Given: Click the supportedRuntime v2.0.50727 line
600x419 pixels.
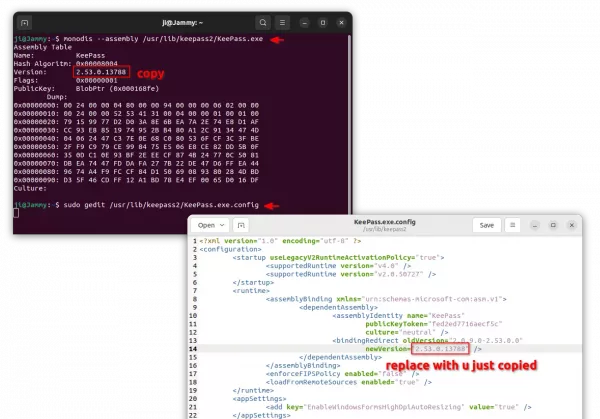Looking at the screenshot, I should click(351, 274).
